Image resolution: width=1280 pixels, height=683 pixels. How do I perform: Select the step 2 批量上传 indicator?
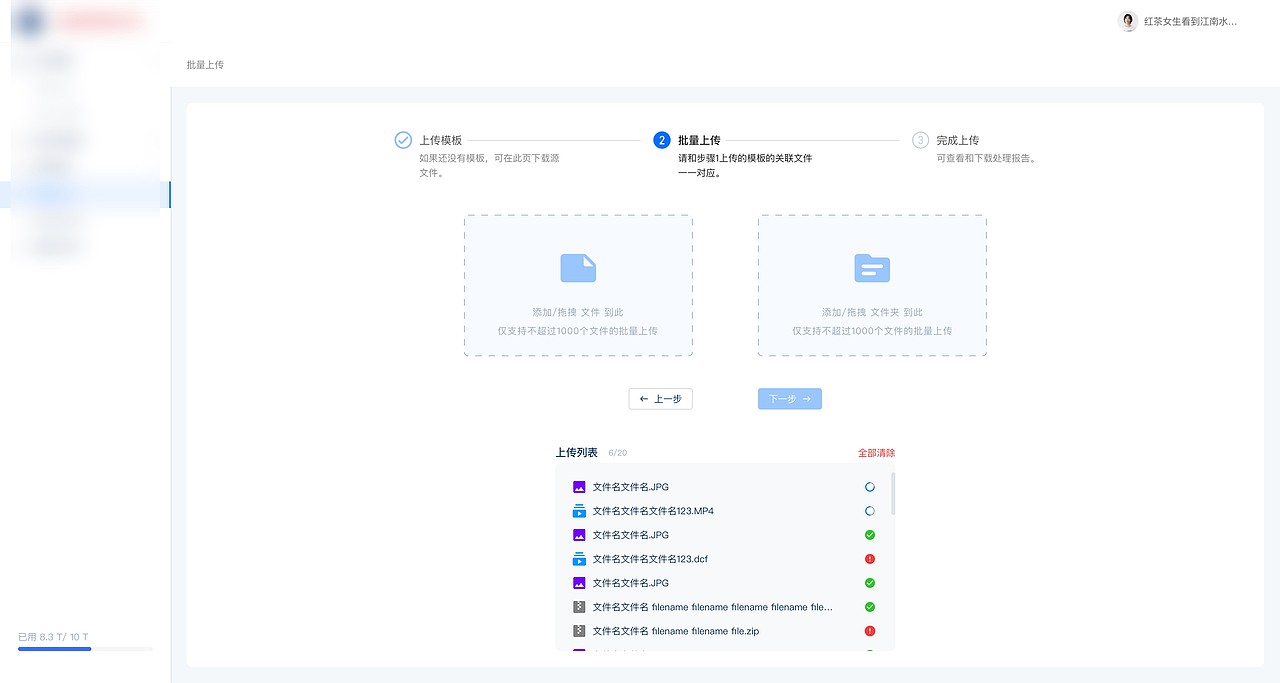[664, 140]
